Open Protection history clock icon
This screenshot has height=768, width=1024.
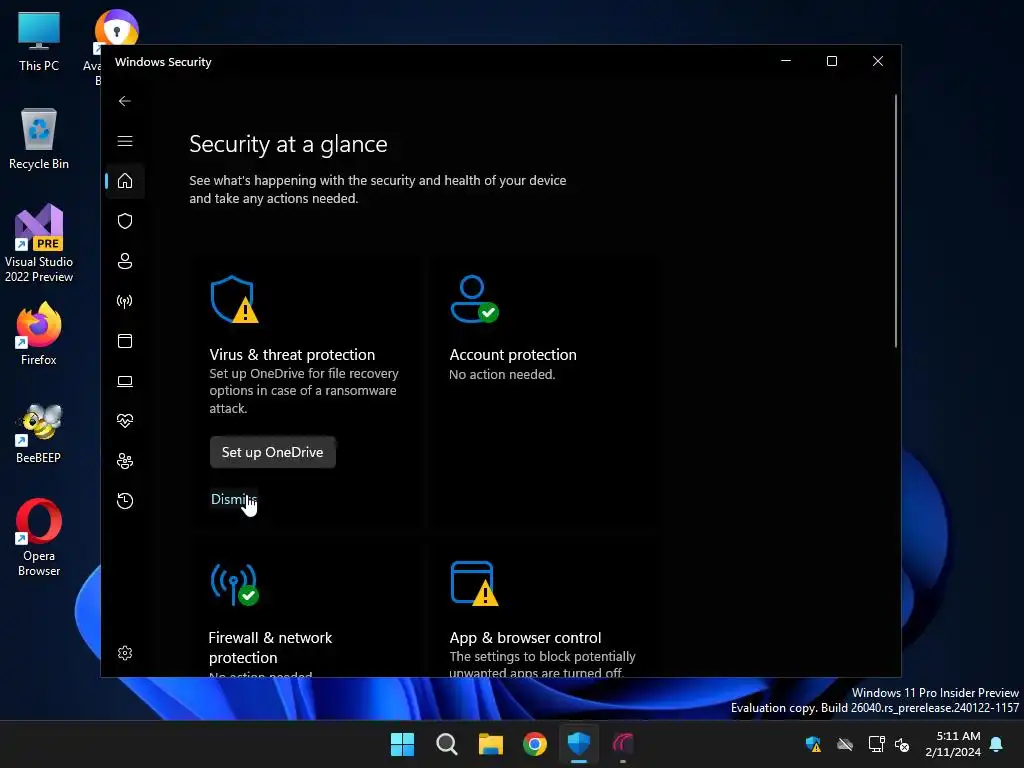(125, 501)
